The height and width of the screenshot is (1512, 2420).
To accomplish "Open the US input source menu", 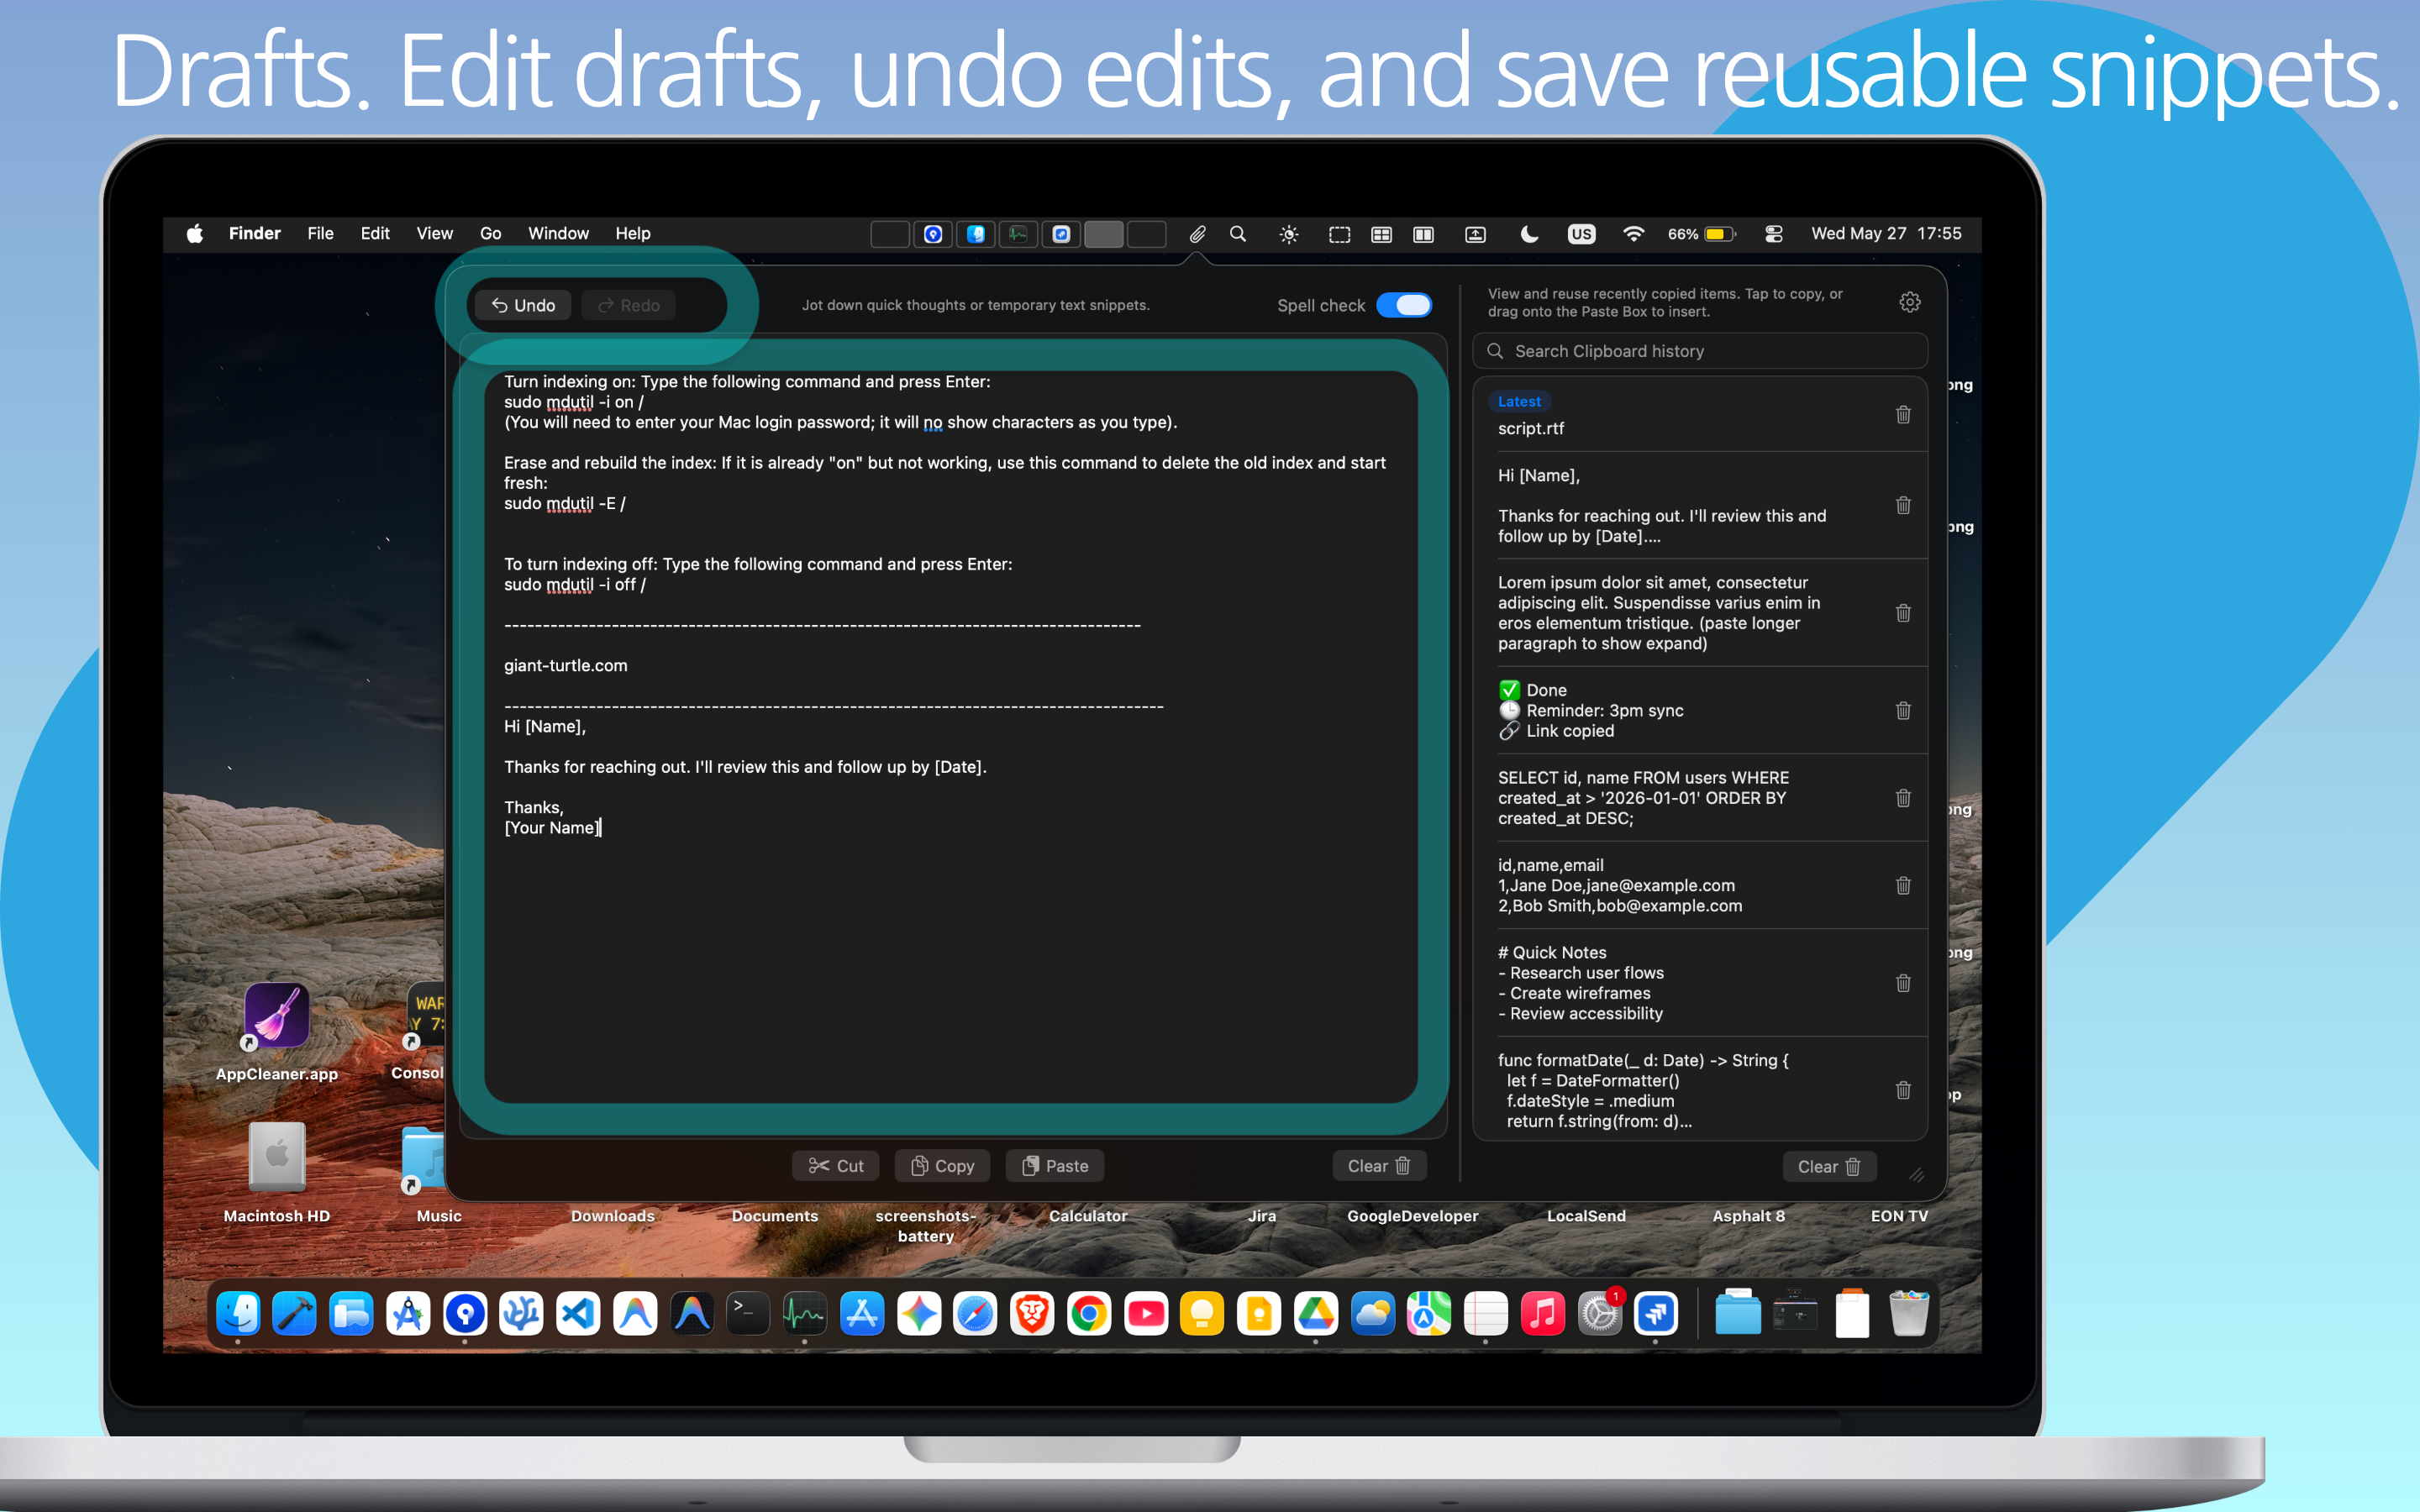I will (x=1581, y=234).
